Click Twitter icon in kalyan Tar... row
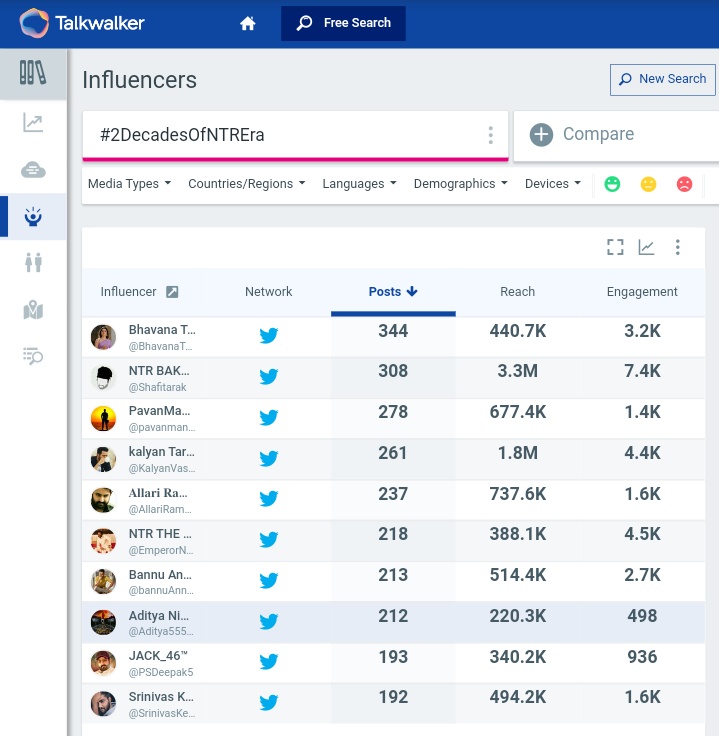 pos(268,458)
